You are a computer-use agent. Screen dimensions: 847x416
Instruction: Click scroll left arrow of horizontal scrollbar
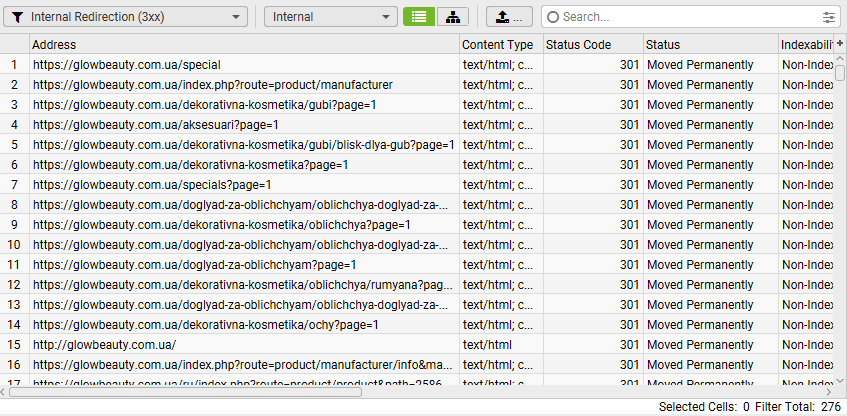coord(4,392)
